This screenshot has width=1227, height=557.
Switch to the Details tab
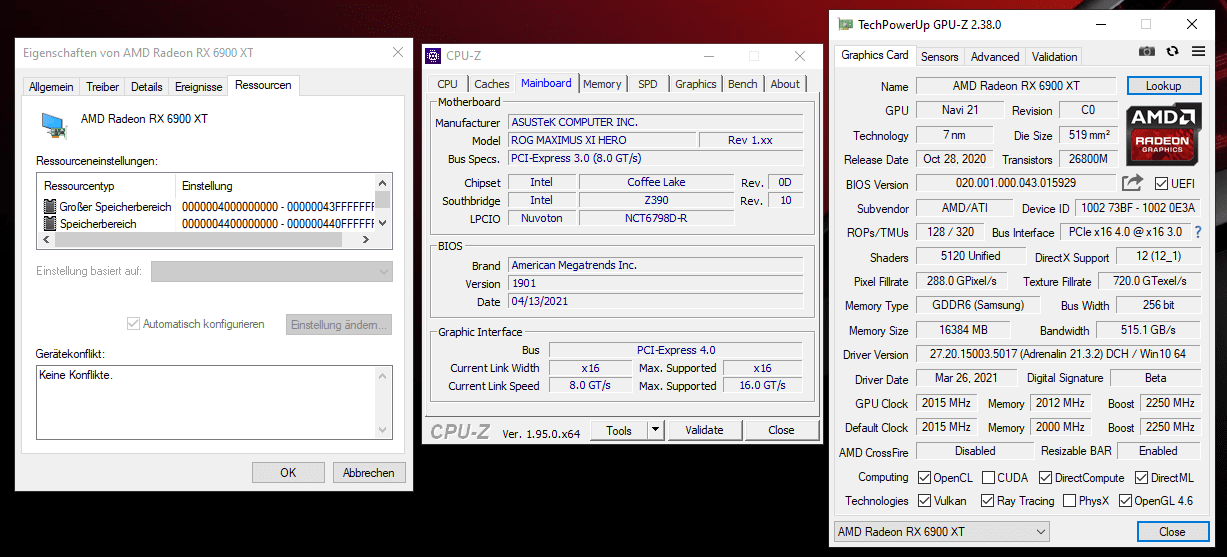[x=146, y=87]
